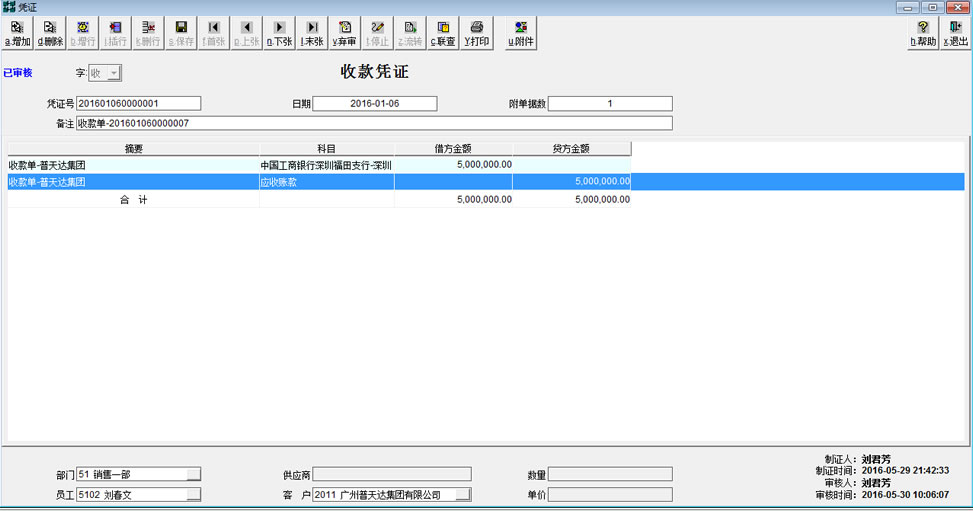Click the 删除 (delete) toolbar icon
973x511 pixels.
coord(50,34)
